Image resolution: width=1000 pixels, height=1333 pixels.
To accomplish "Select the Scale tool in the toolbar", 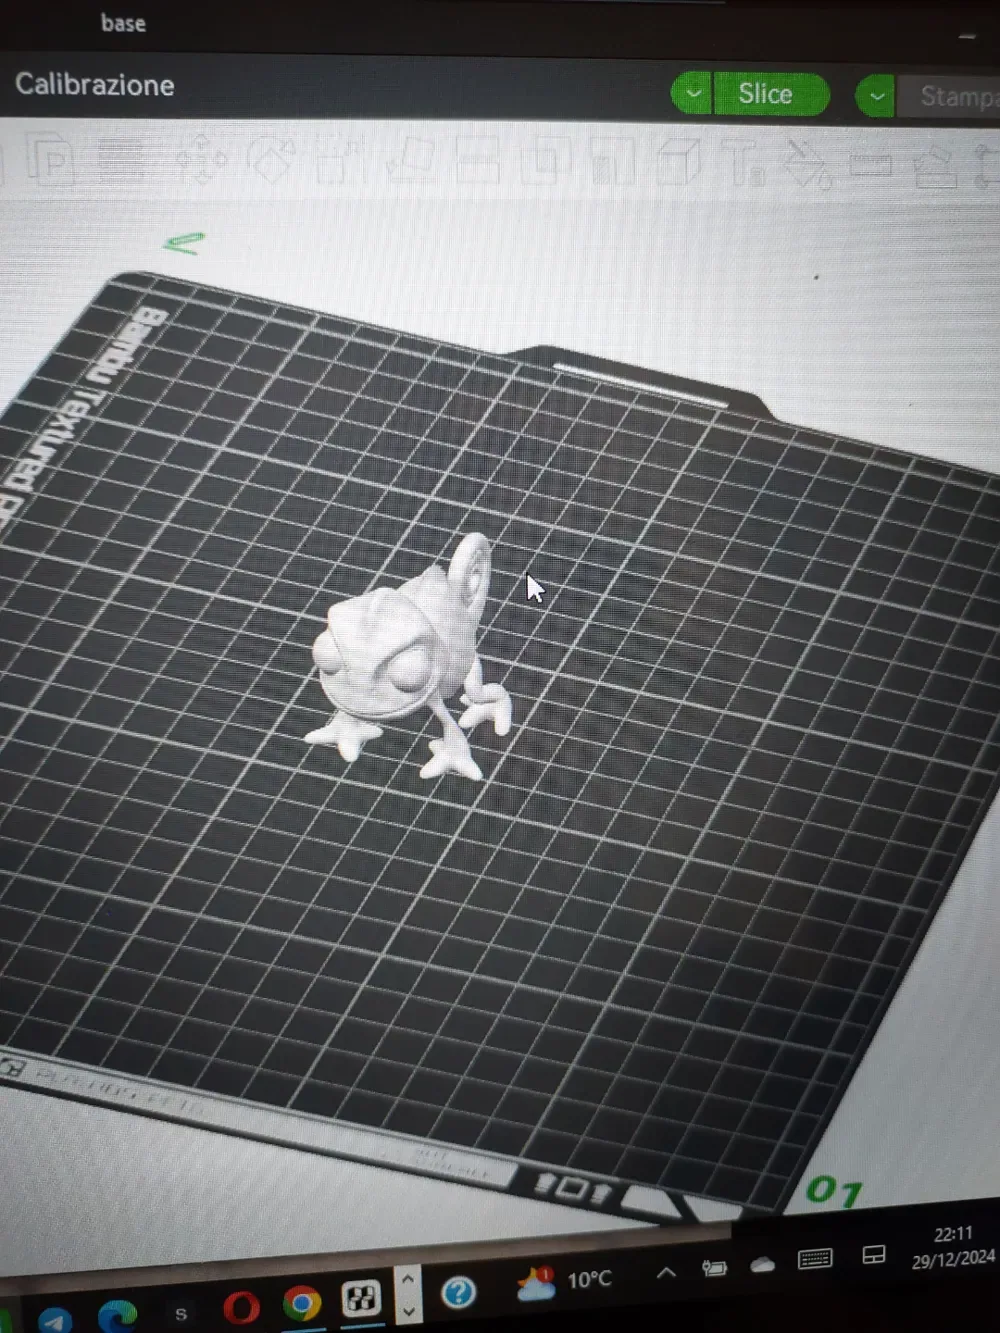I will [x=340, y=160].
